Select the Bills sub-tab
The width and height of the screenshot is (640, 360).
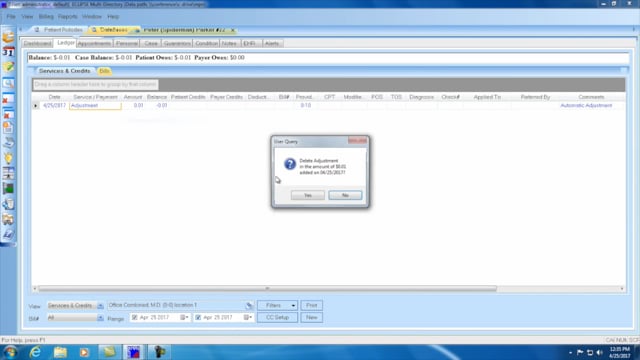(x=104, y=71)
